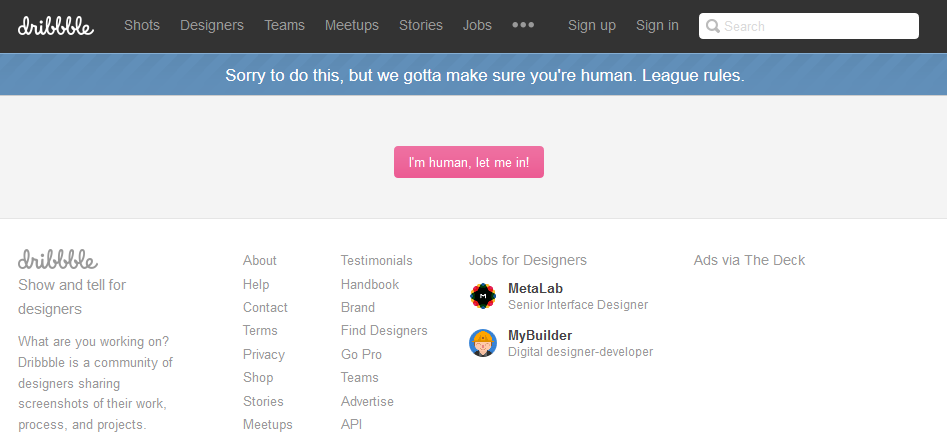Focus the Search input field
The width and height of the screenshot is (947, 445).
pyautogui.click(x=815, y=26)
